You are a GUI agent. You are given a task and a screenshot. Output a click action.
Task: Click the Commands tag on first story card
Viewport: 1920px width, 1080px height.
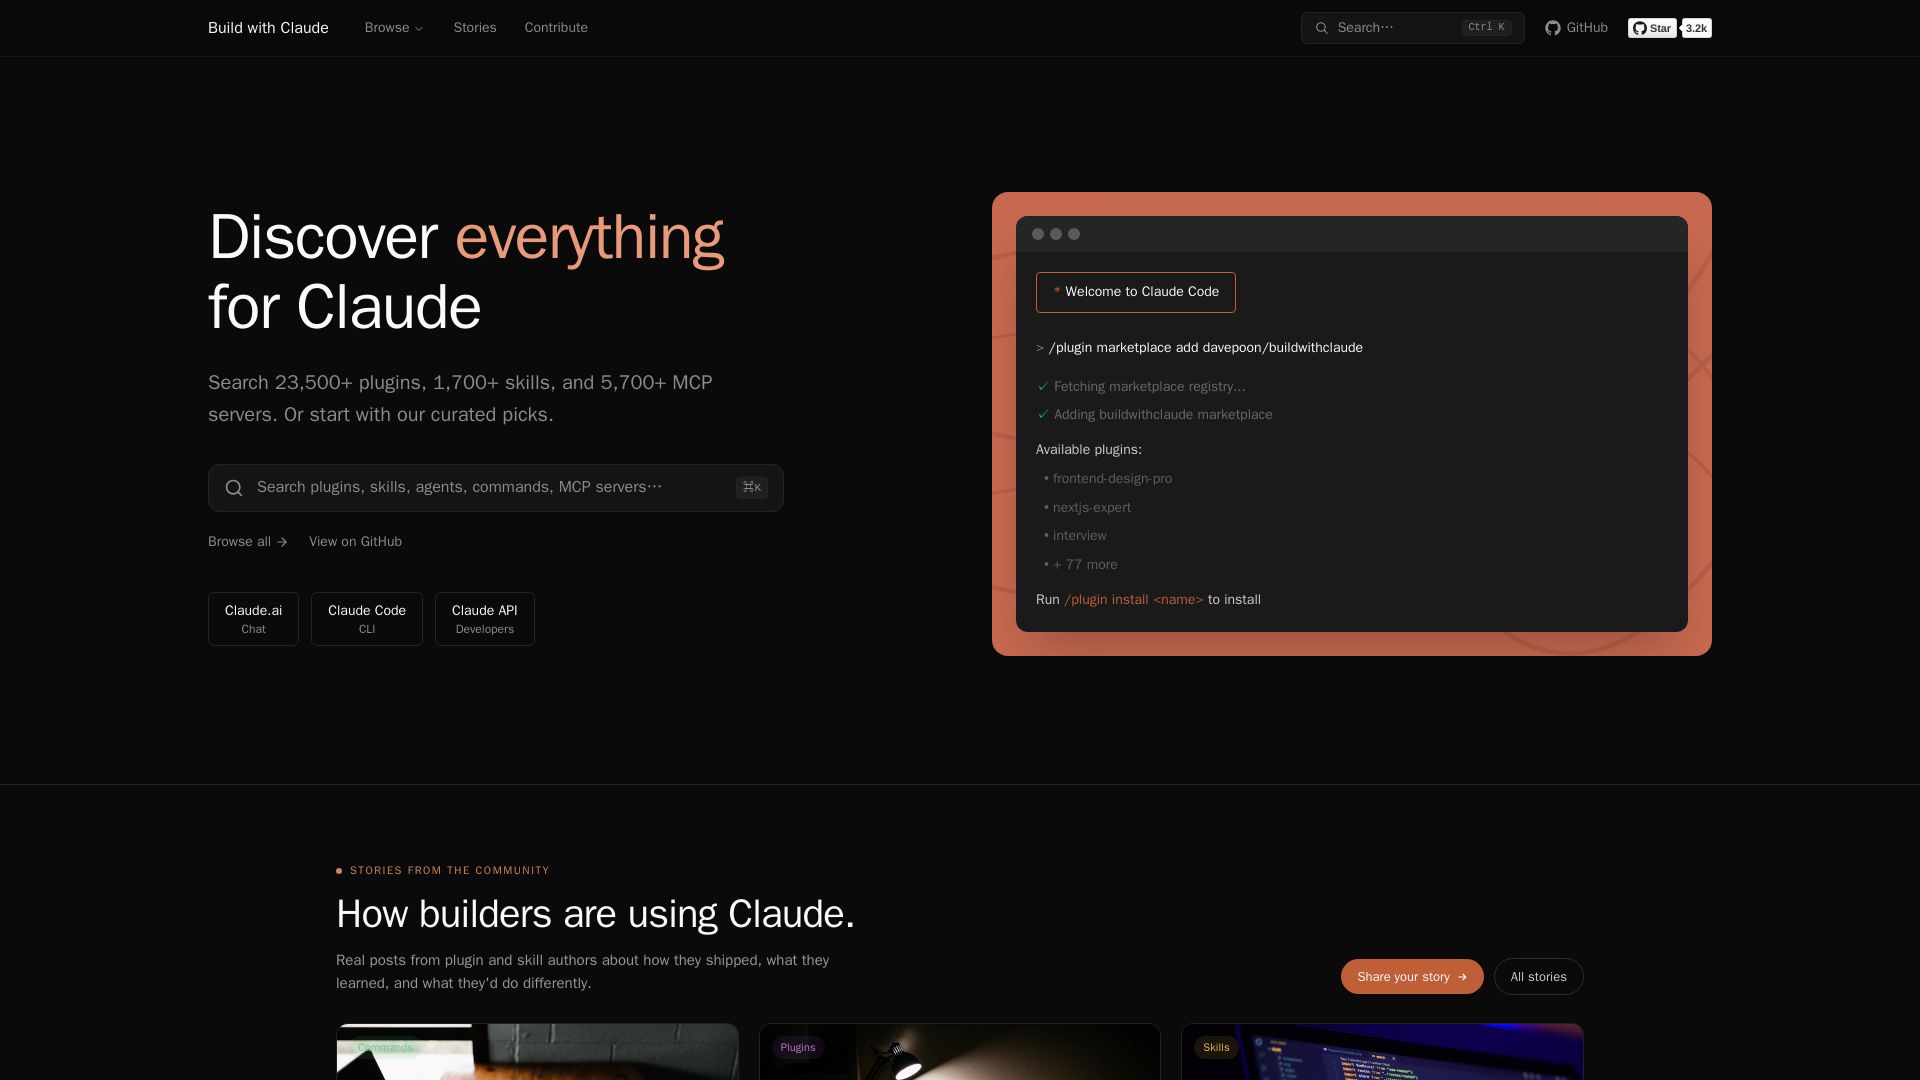click(385, 1048)
